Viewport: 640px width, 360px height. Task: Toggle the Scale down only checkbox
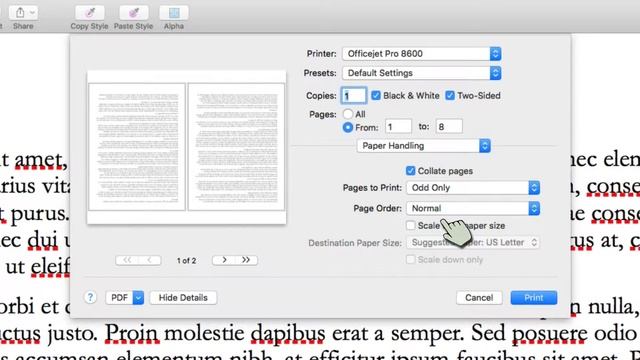tap(411, 260)
